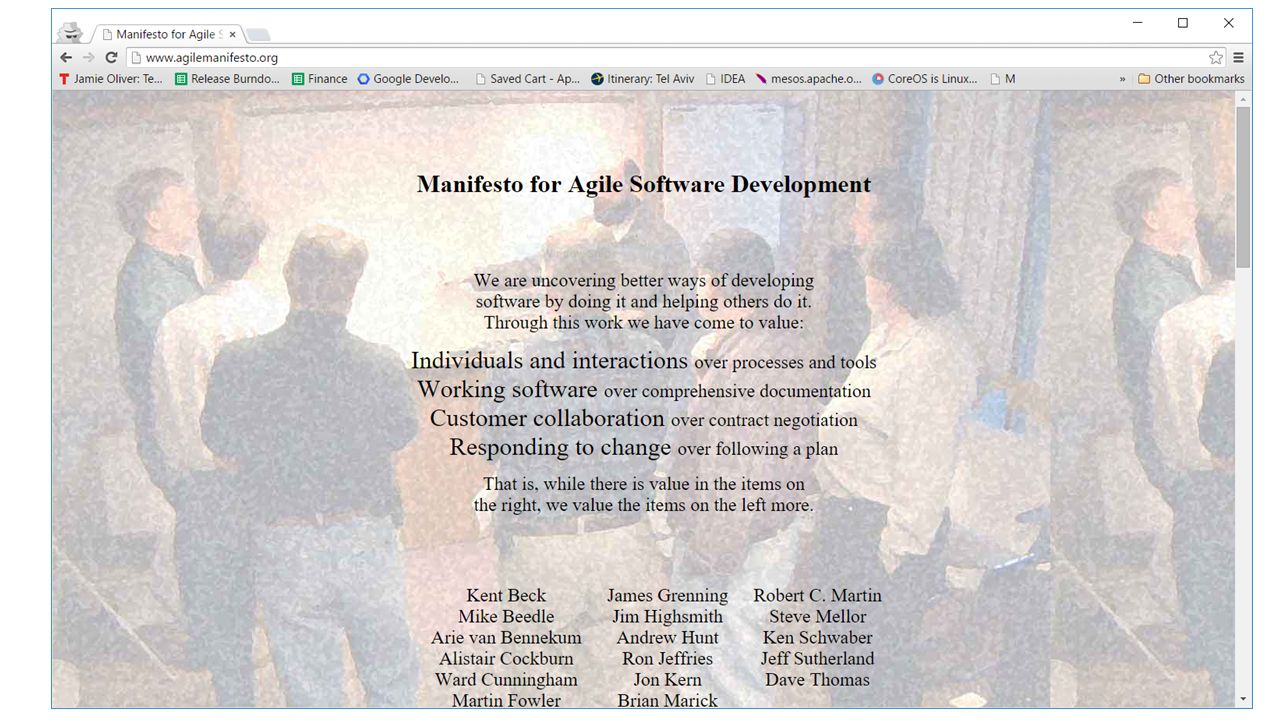Open the Saved Cart bookmark

tap(527, 79)
